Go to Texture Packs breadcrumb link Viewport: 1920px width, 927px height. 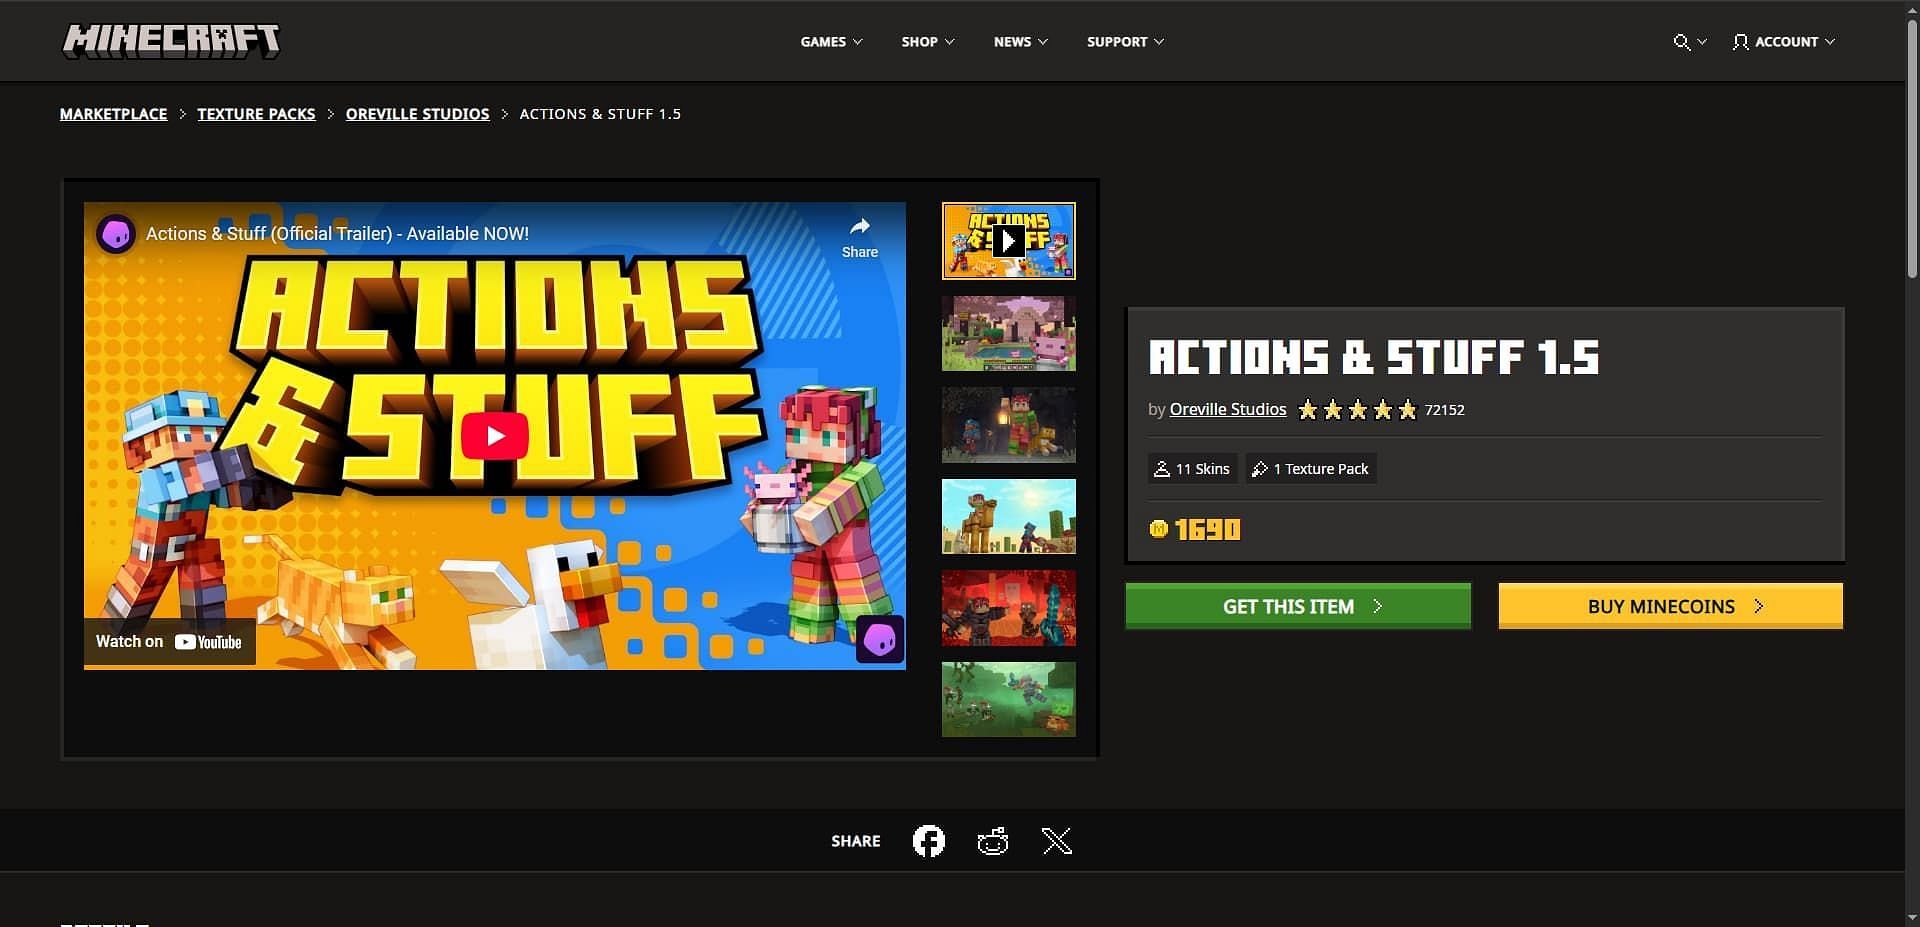coord(256,114)
